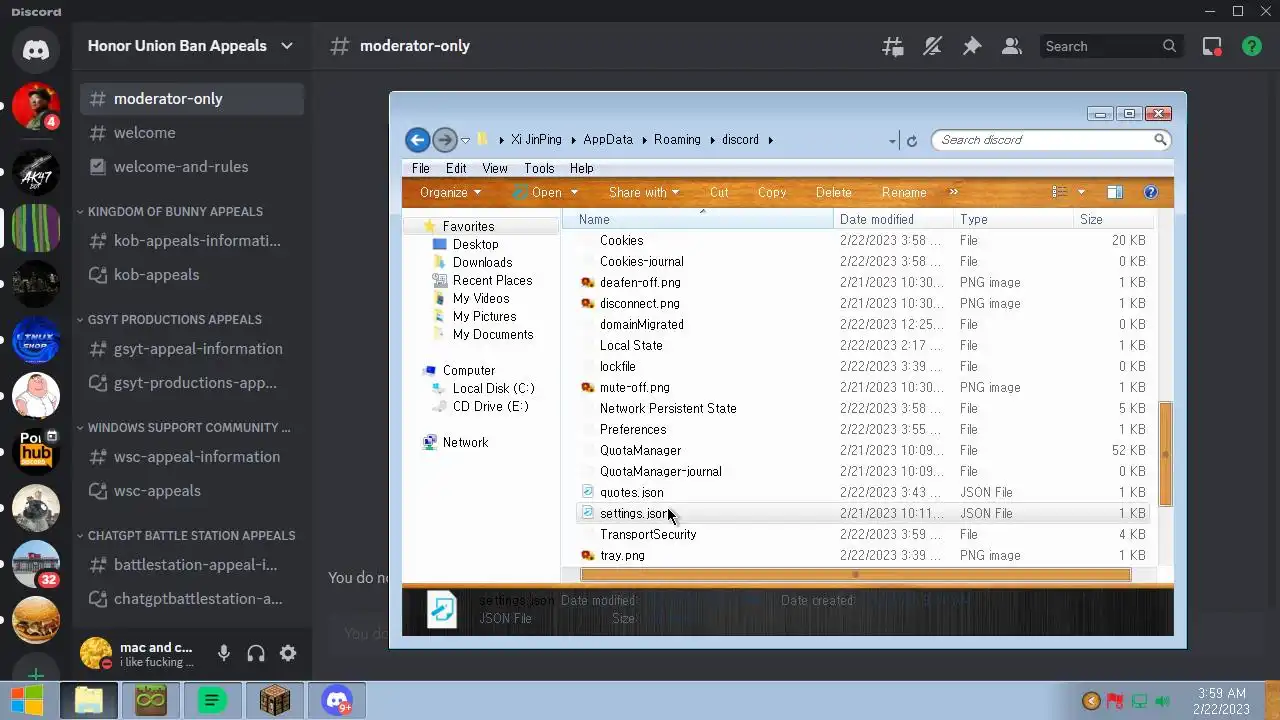Open Discord green help icon

coord(1251,46)
